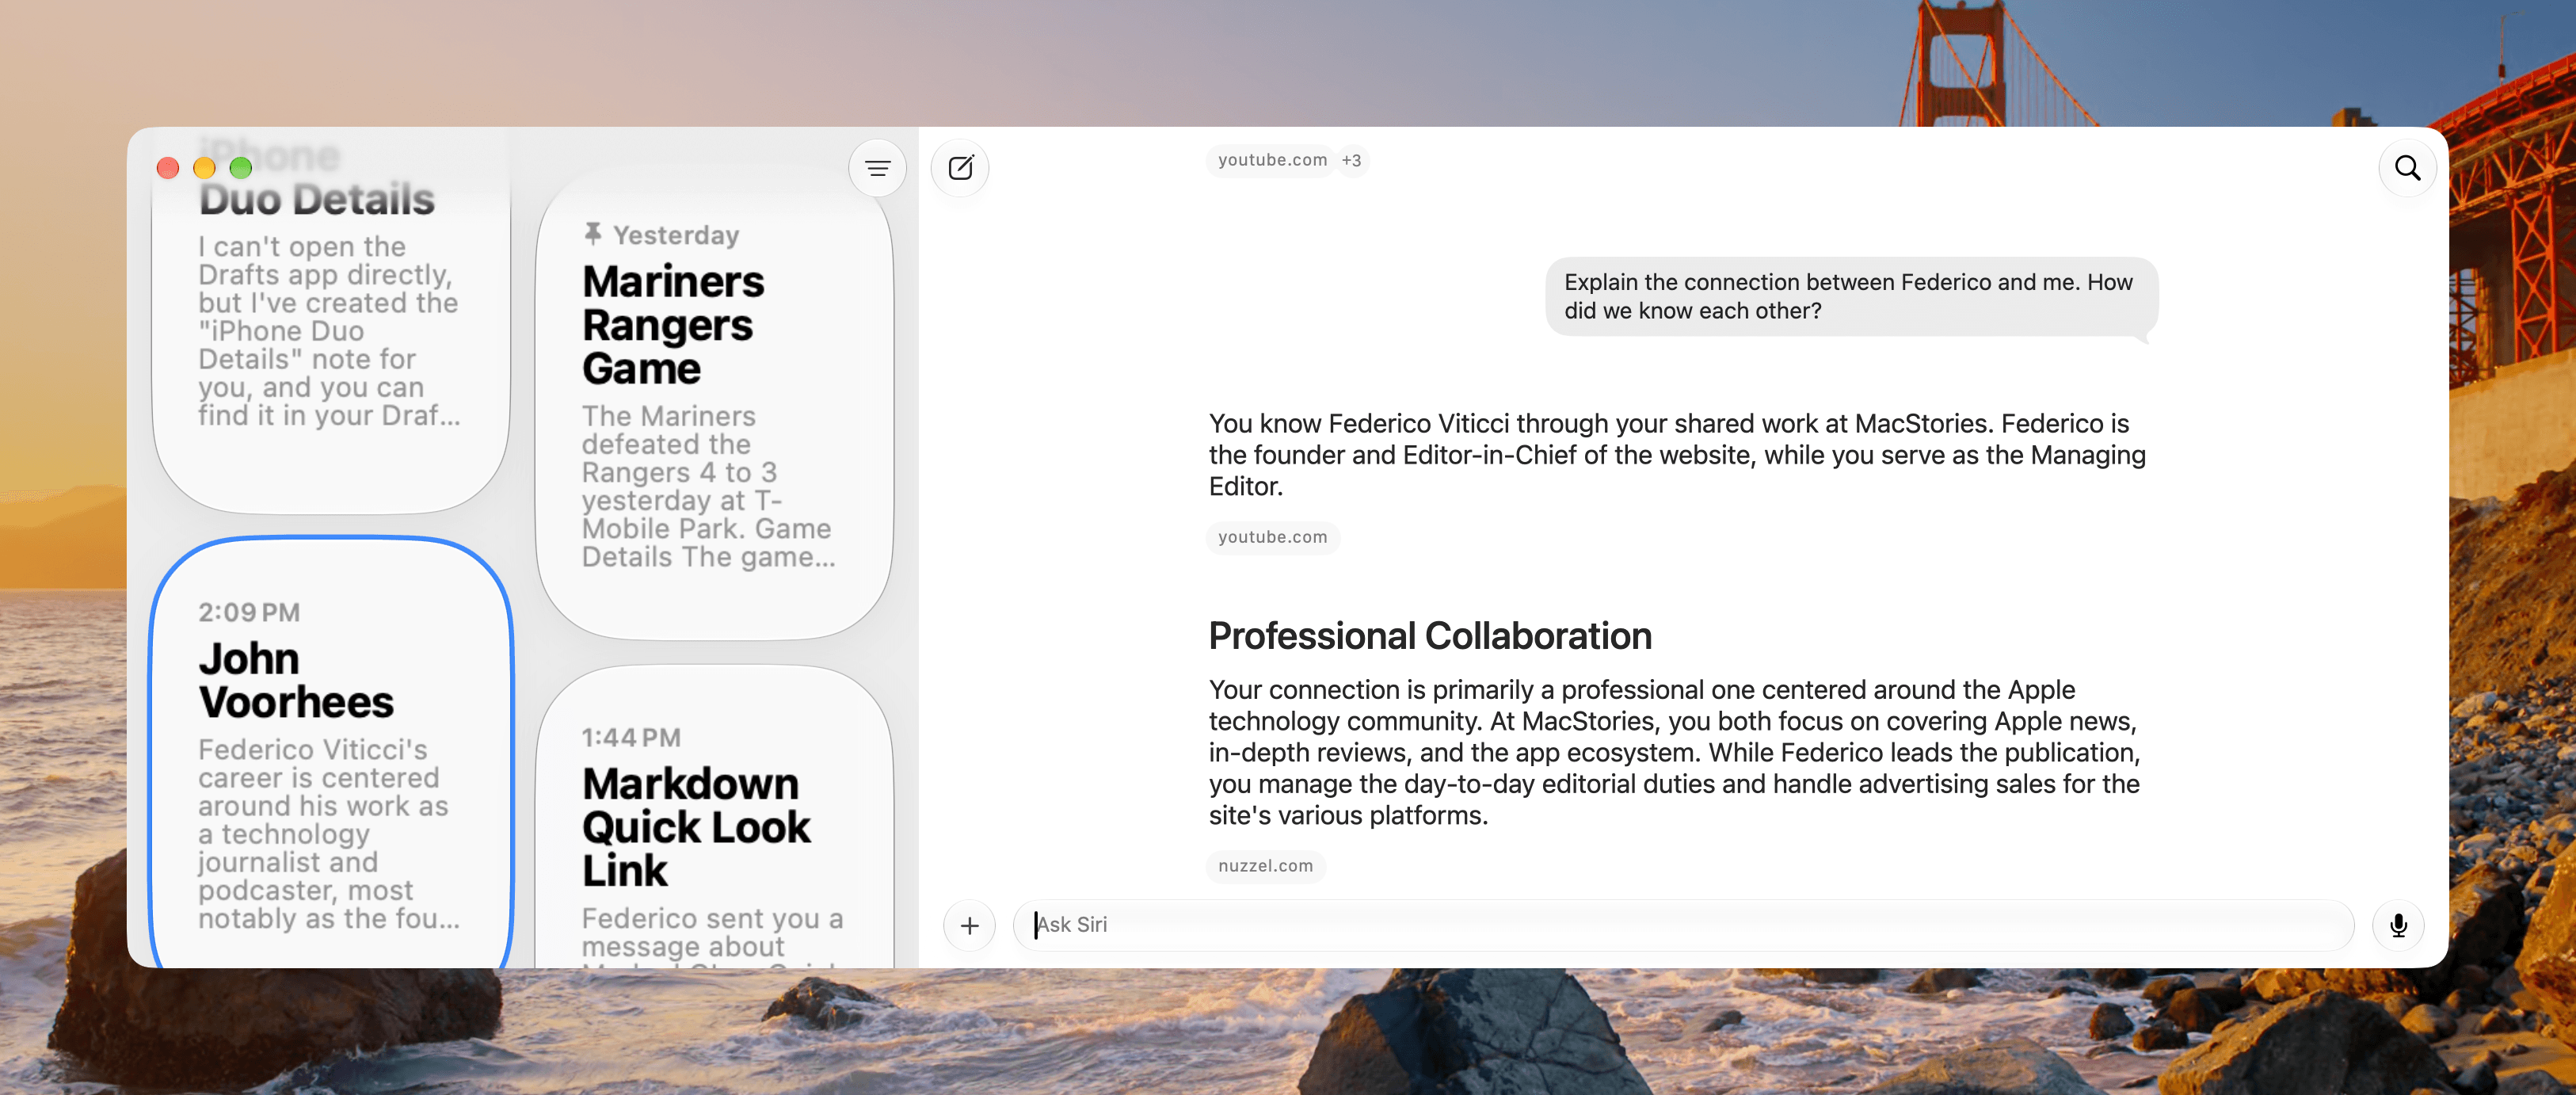The height and width of the screenshot is (1095, 2576).
Task: Click the 1:44 PM timestamp
Action: point(631,737)
